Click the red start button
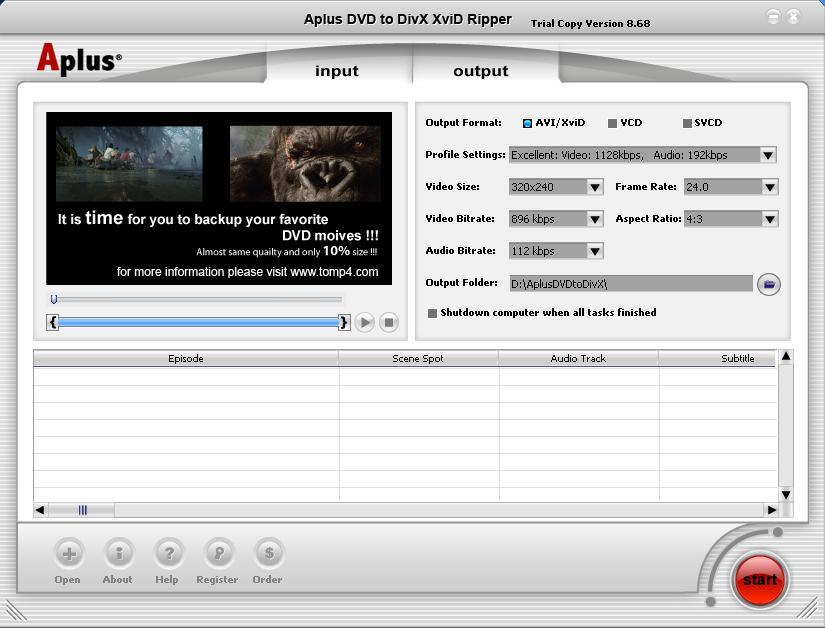 (x=759, y=580)
